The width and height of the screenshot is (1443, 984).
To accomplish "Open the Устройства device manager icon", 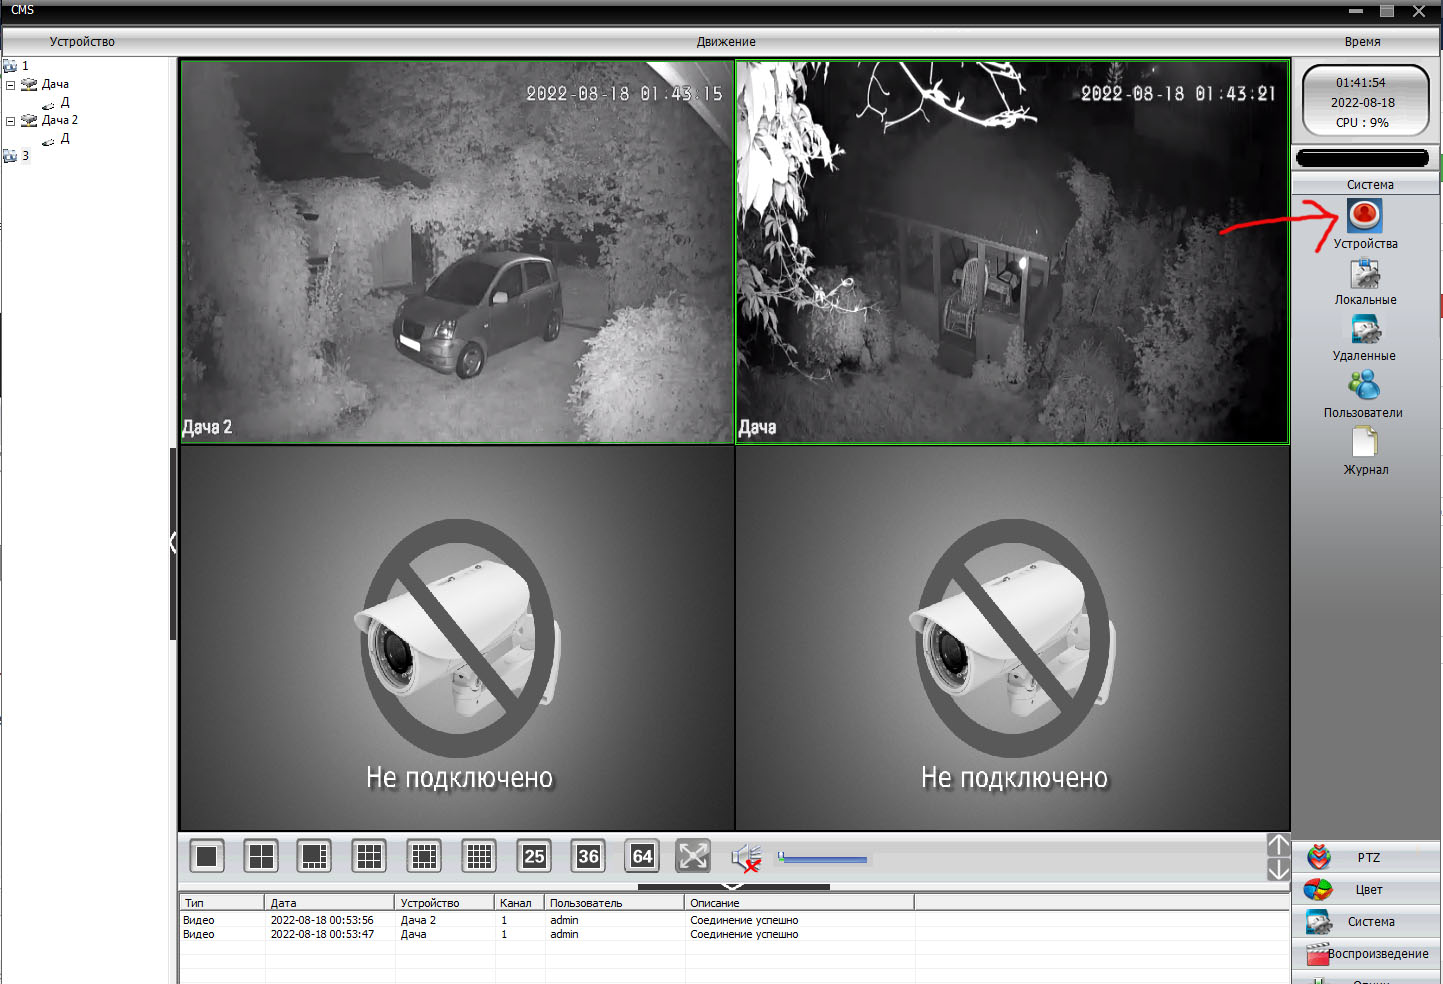I will click(1364, 216).
